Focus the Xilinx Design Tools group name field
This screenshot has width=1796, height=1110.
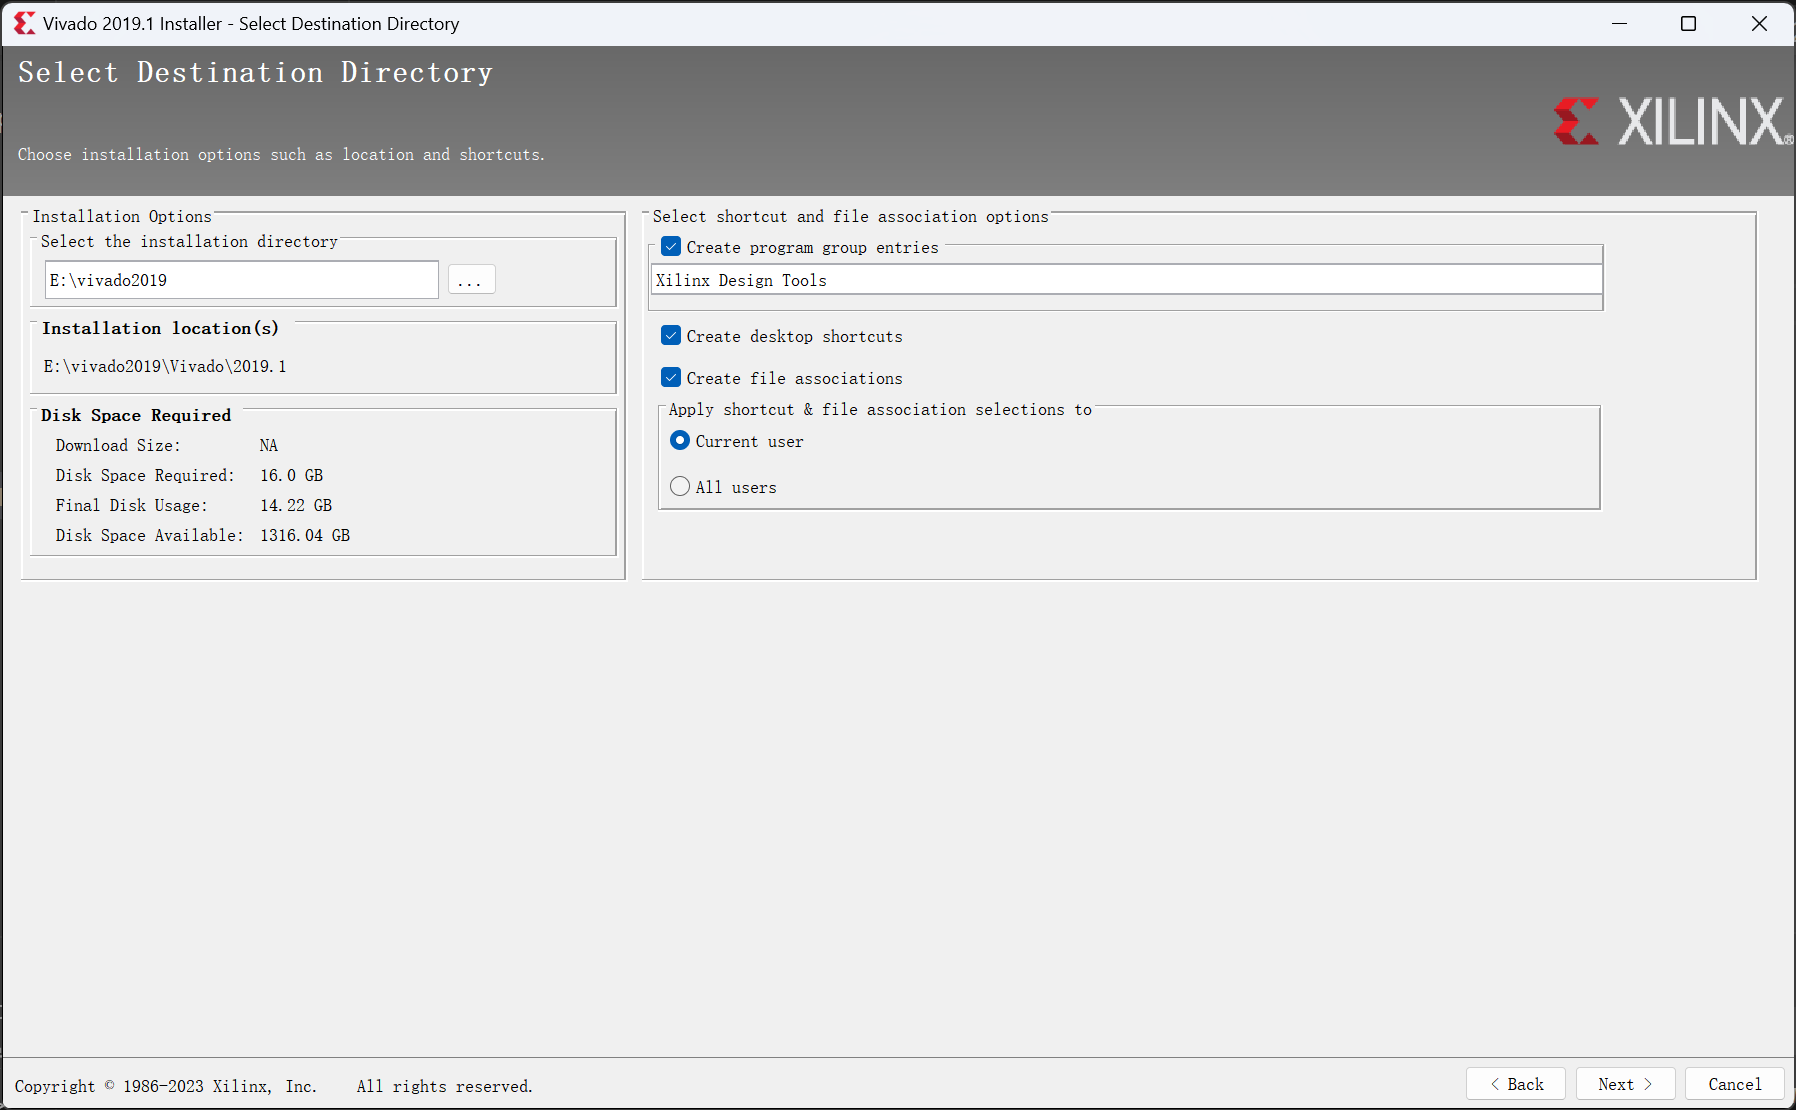tap(1126, 280)
